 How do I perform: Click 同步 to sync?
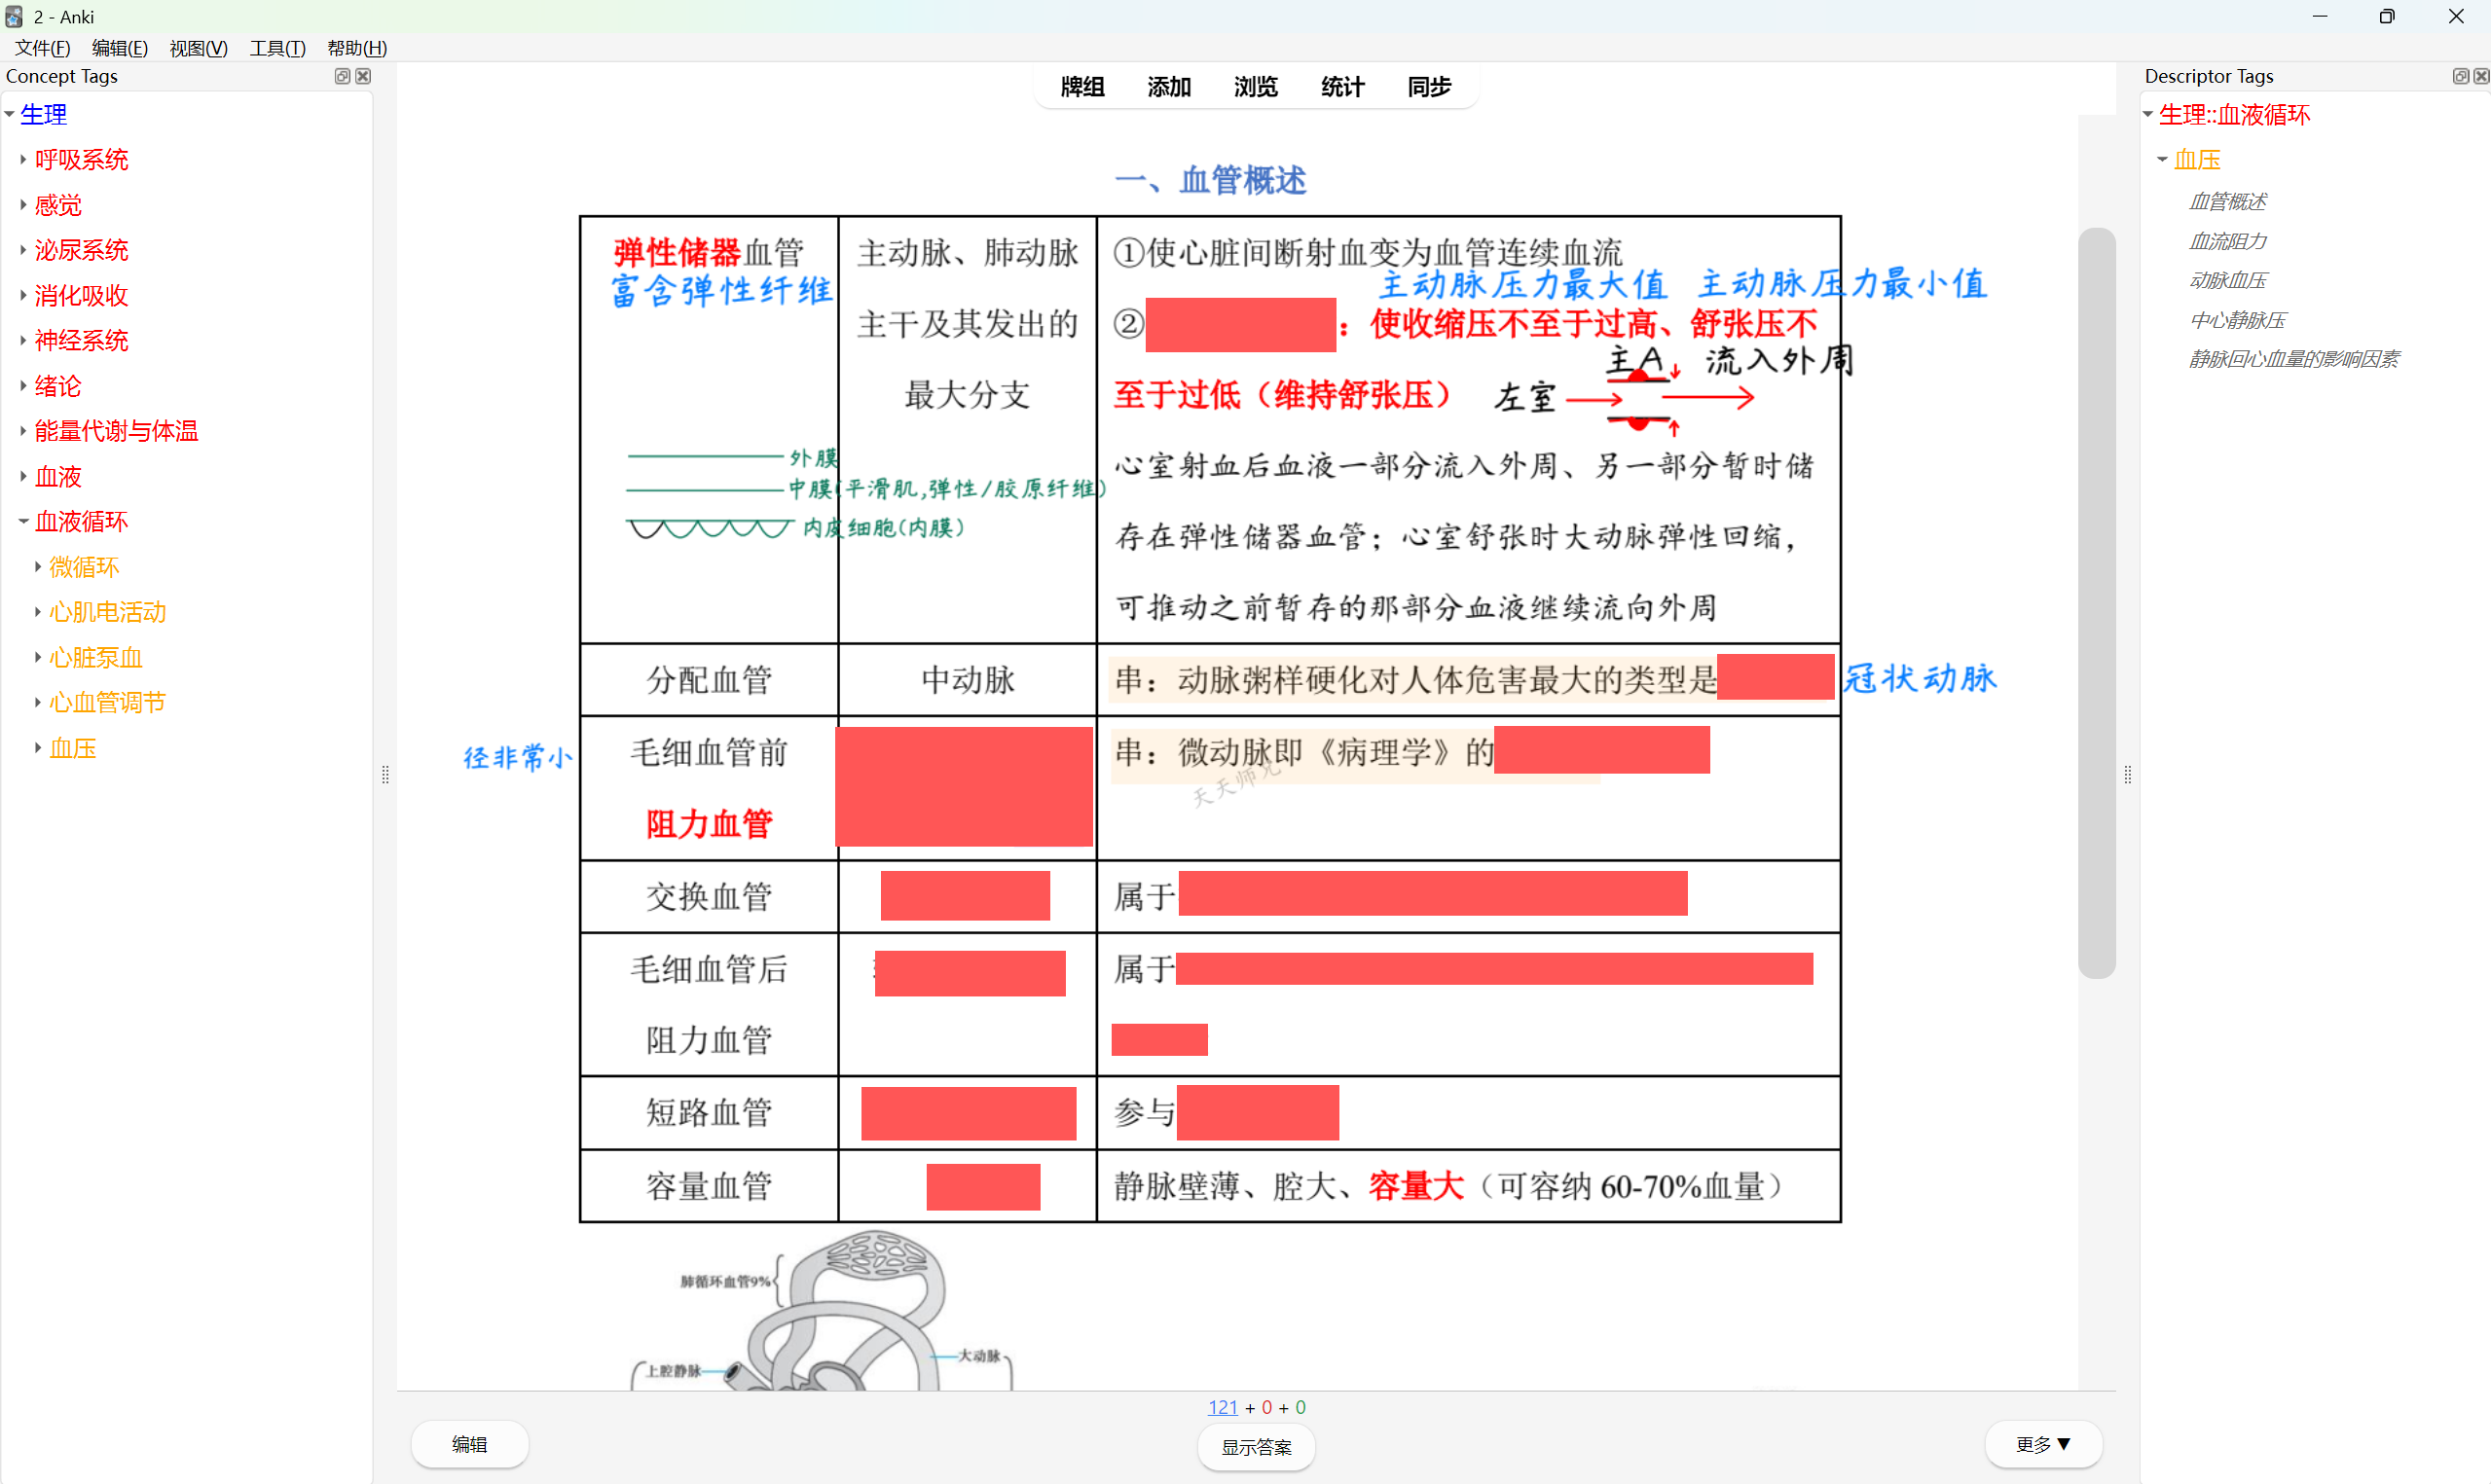1429,87
